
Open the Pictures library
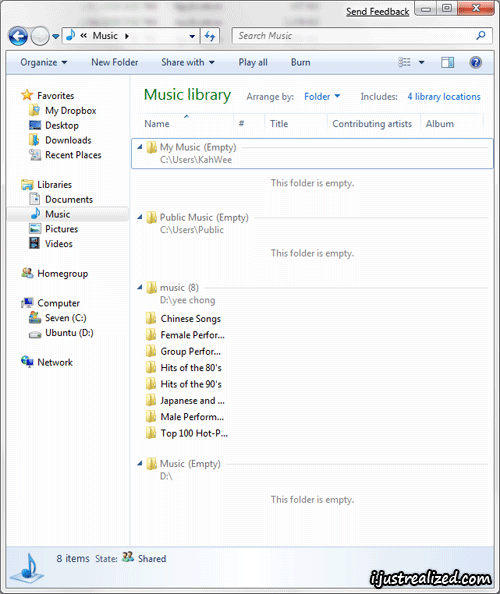tap(53, 229)
